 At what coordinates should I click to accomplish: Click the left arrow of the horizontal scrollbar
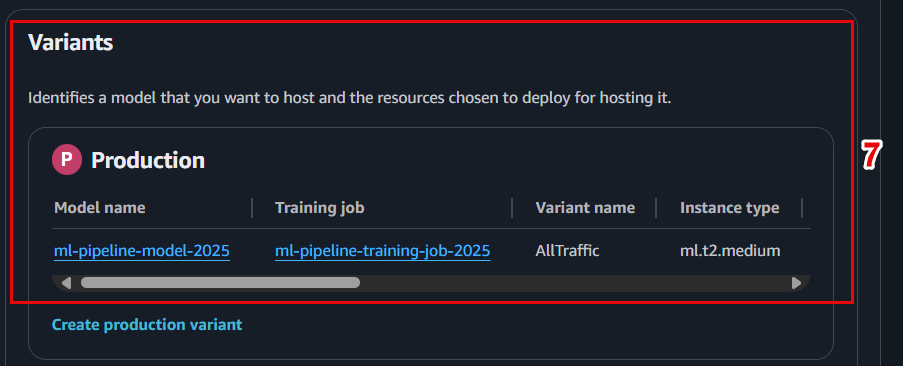[x=66, y=283]
